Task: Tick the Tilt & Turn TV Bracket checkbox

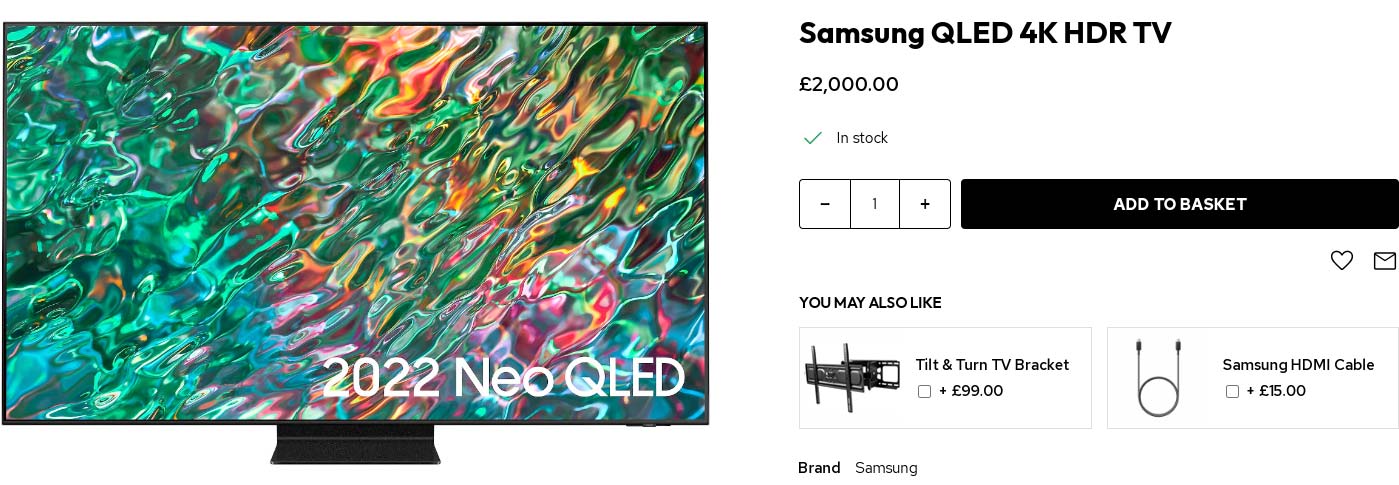Action: point(924,392)
